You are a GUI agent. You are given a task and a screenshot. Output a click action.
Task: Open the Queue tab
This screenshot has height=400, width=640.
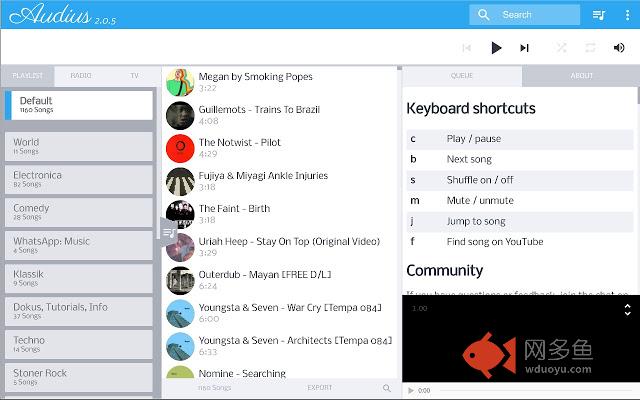click(x=462, y=76)
